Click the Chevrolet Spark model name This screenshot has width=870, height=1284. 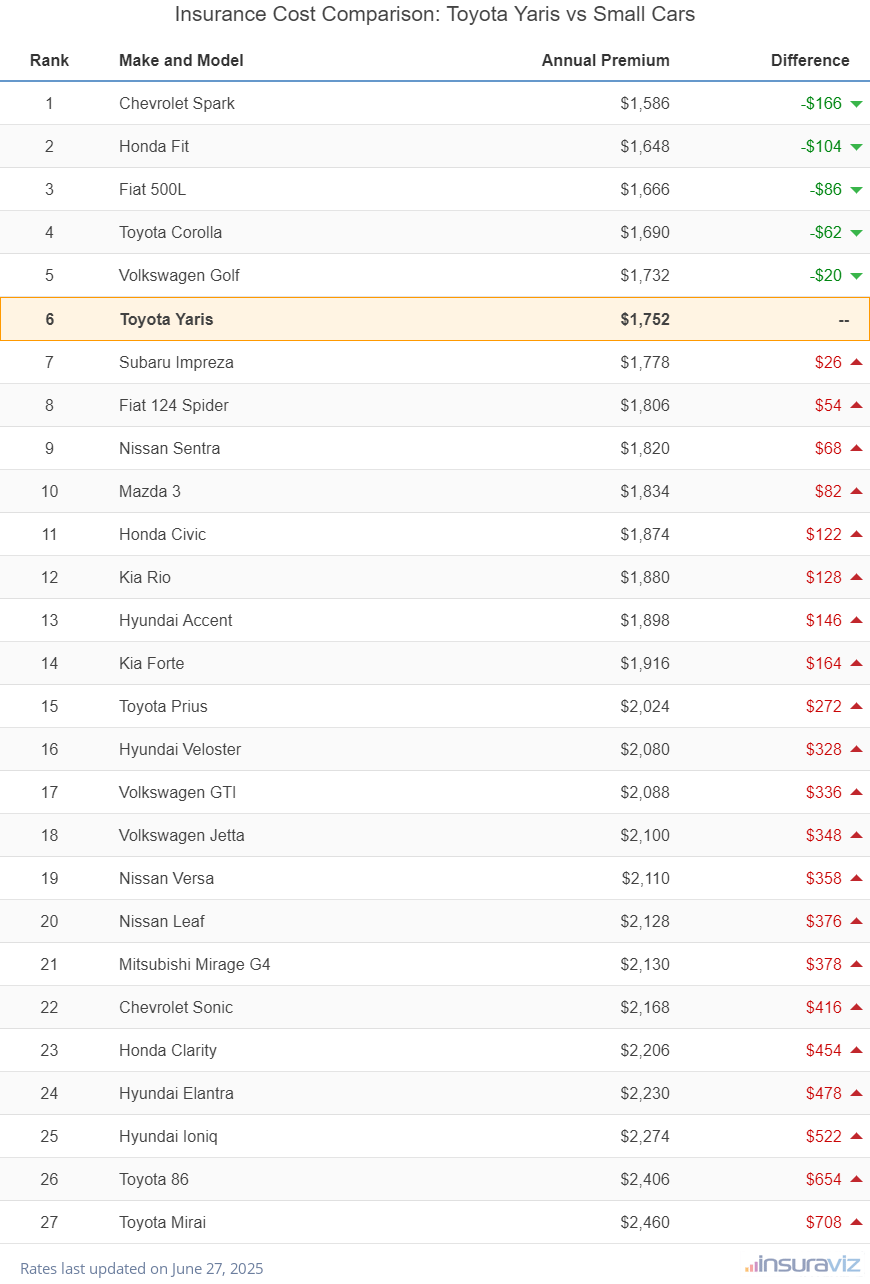click(x=177, y=103)
